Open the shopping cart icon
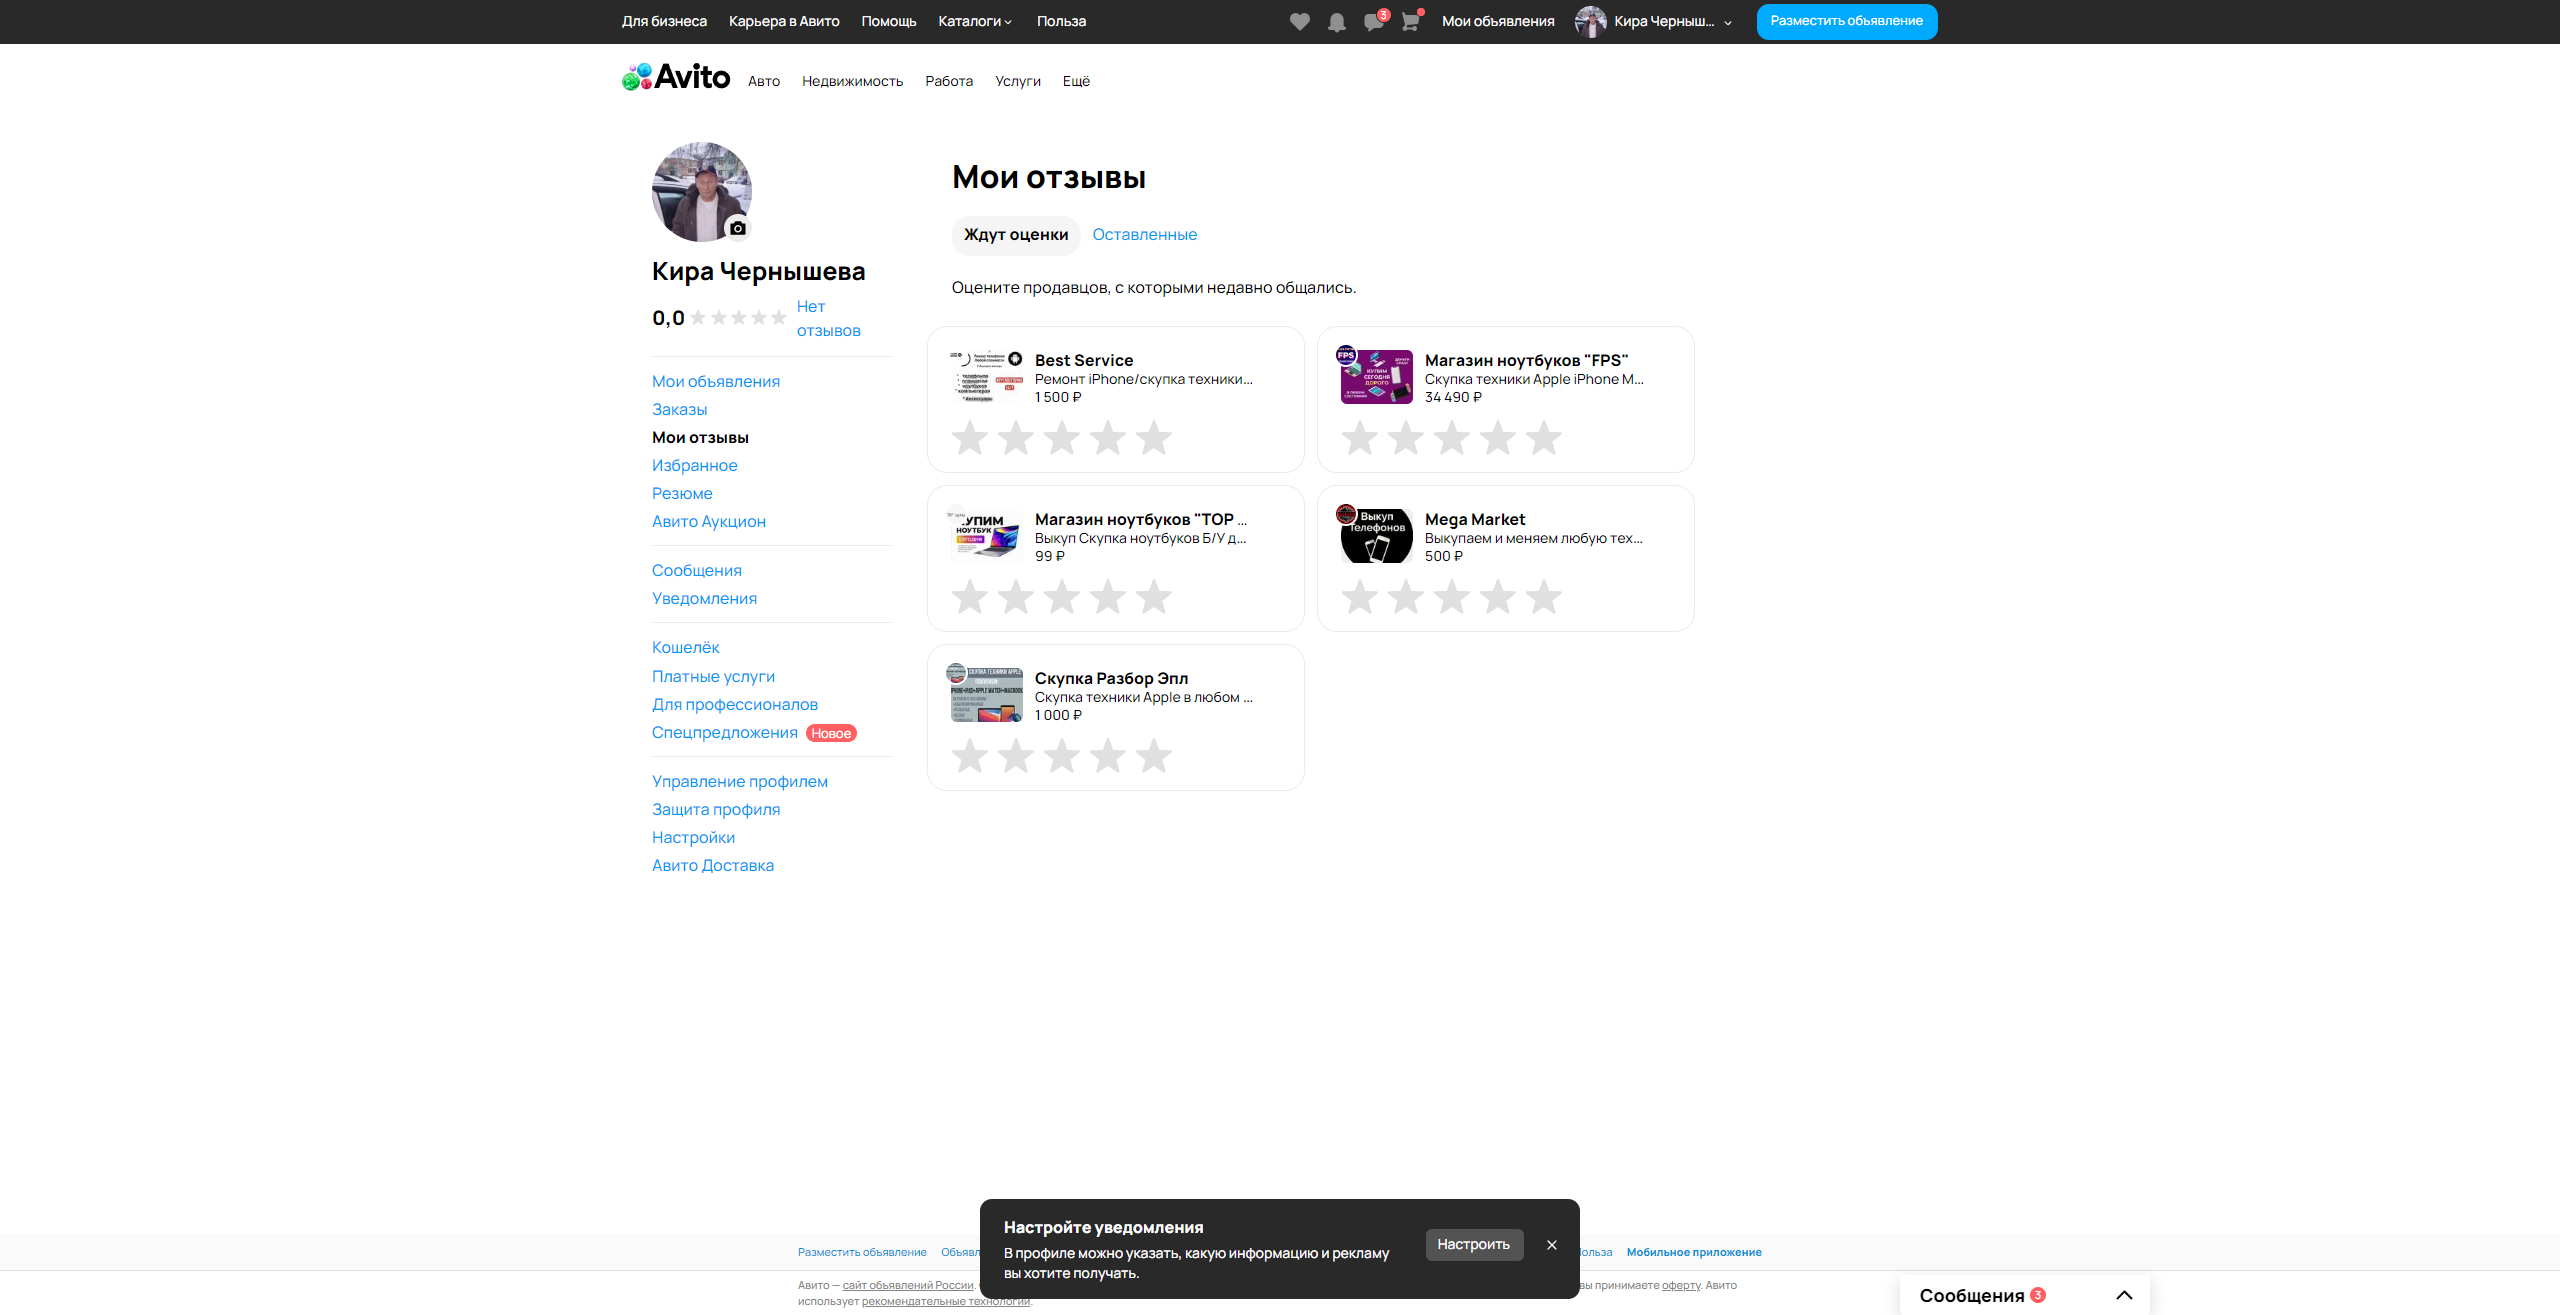The image size is (2560, 1315). click(1410, 22)
